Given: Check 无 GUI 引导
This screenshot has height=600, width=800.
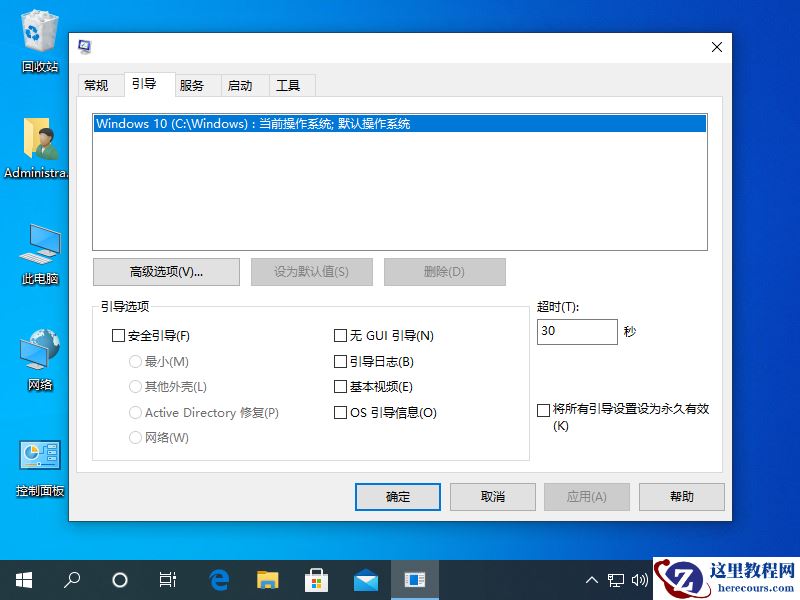Looking at the screenshot, I should pyautogui.click(x=340, y=335).
